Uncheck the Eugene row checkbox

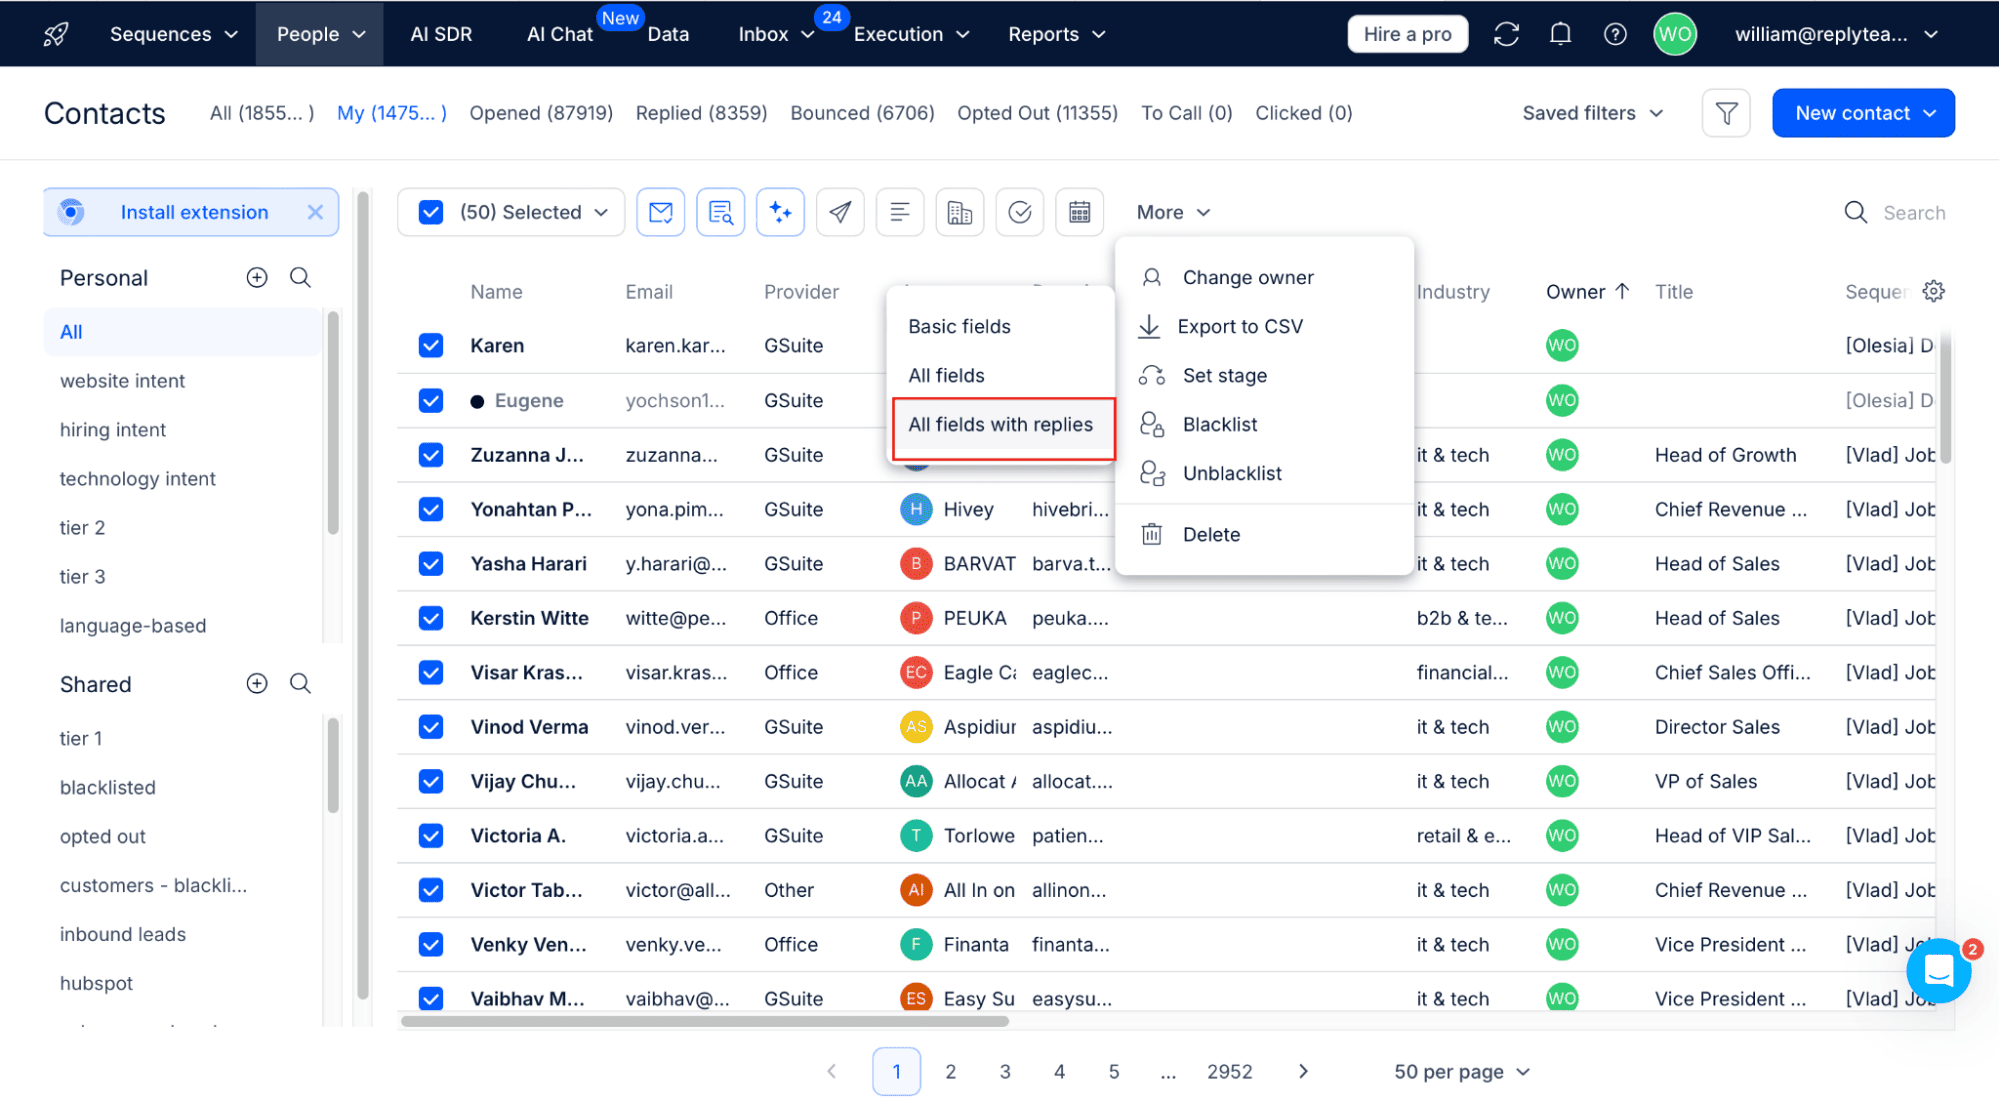tap(431, 400)
